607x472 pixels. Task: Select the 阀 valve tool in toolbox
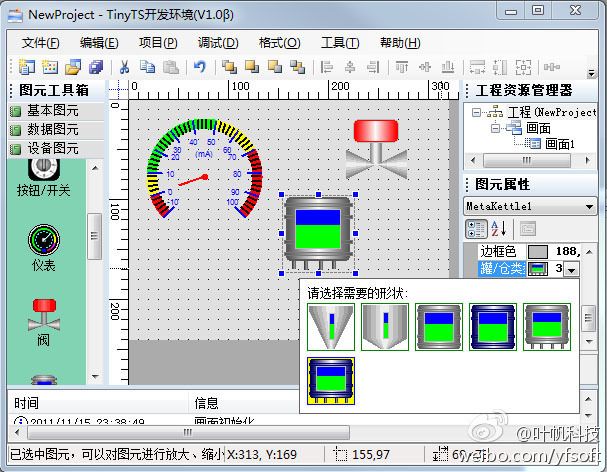[44, 323]
